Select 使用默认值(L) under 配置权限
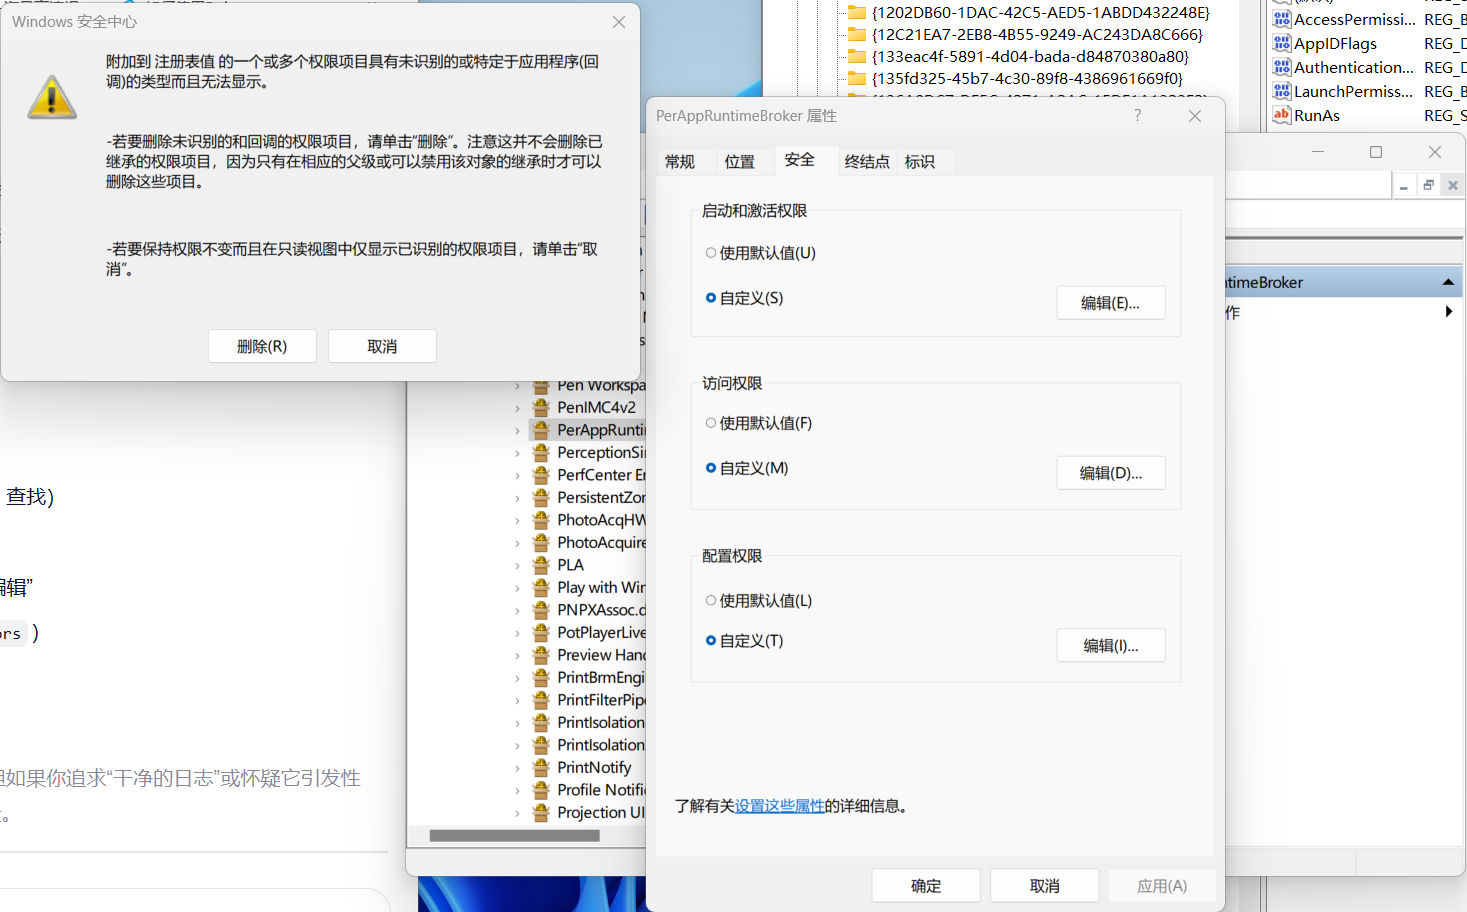 click(711, 600)
